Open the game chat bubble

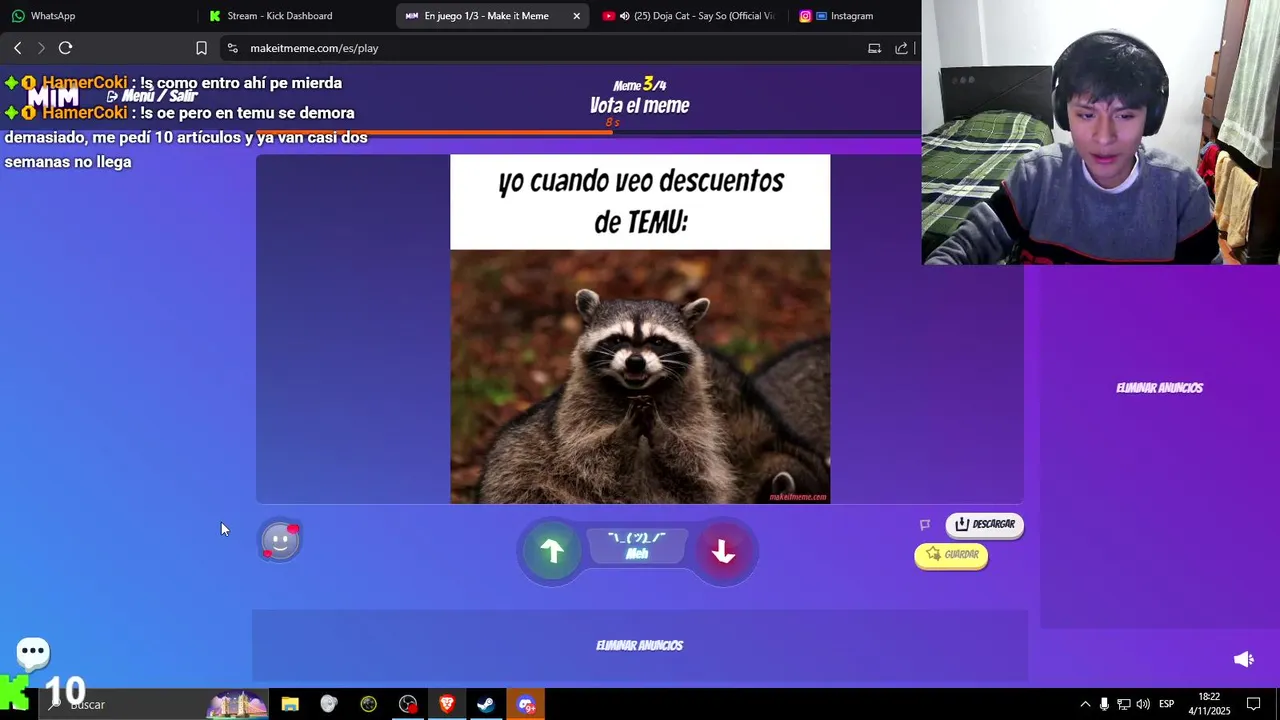coord(33,653)
